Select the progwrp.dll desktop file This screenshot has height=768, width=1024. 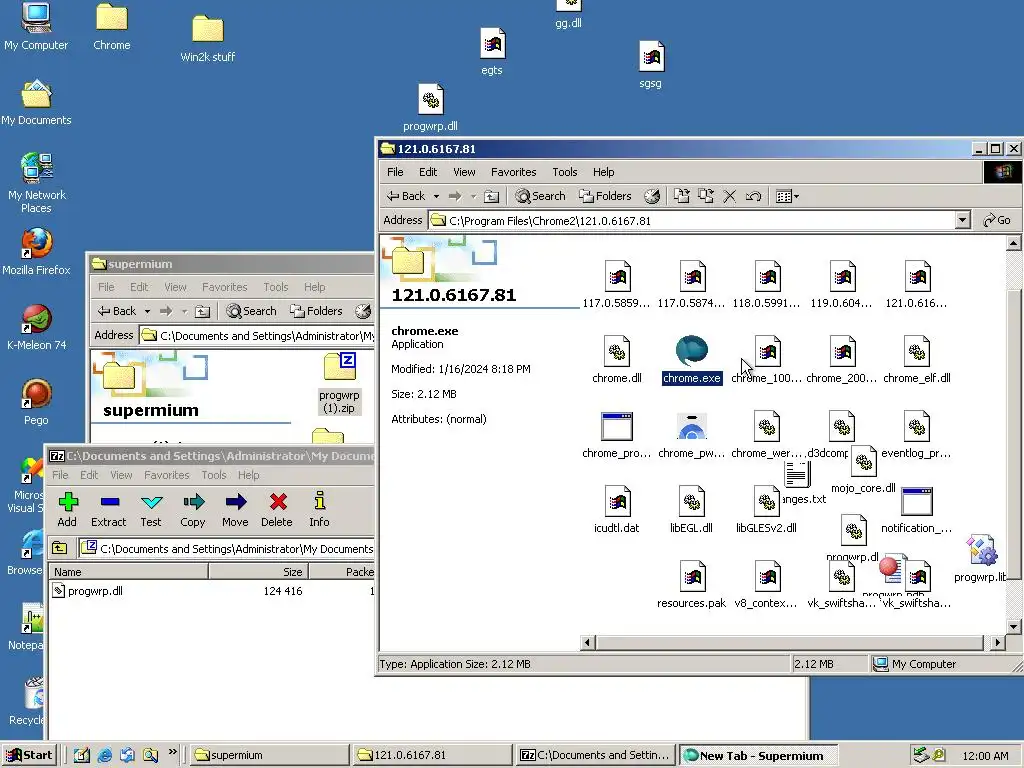[x=430, y=108]
